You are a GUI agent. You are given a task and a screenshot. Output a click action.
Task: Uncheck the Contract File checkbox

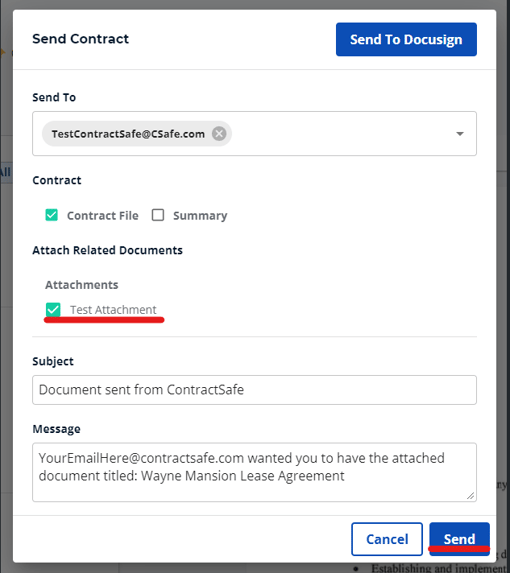(52, 215)
